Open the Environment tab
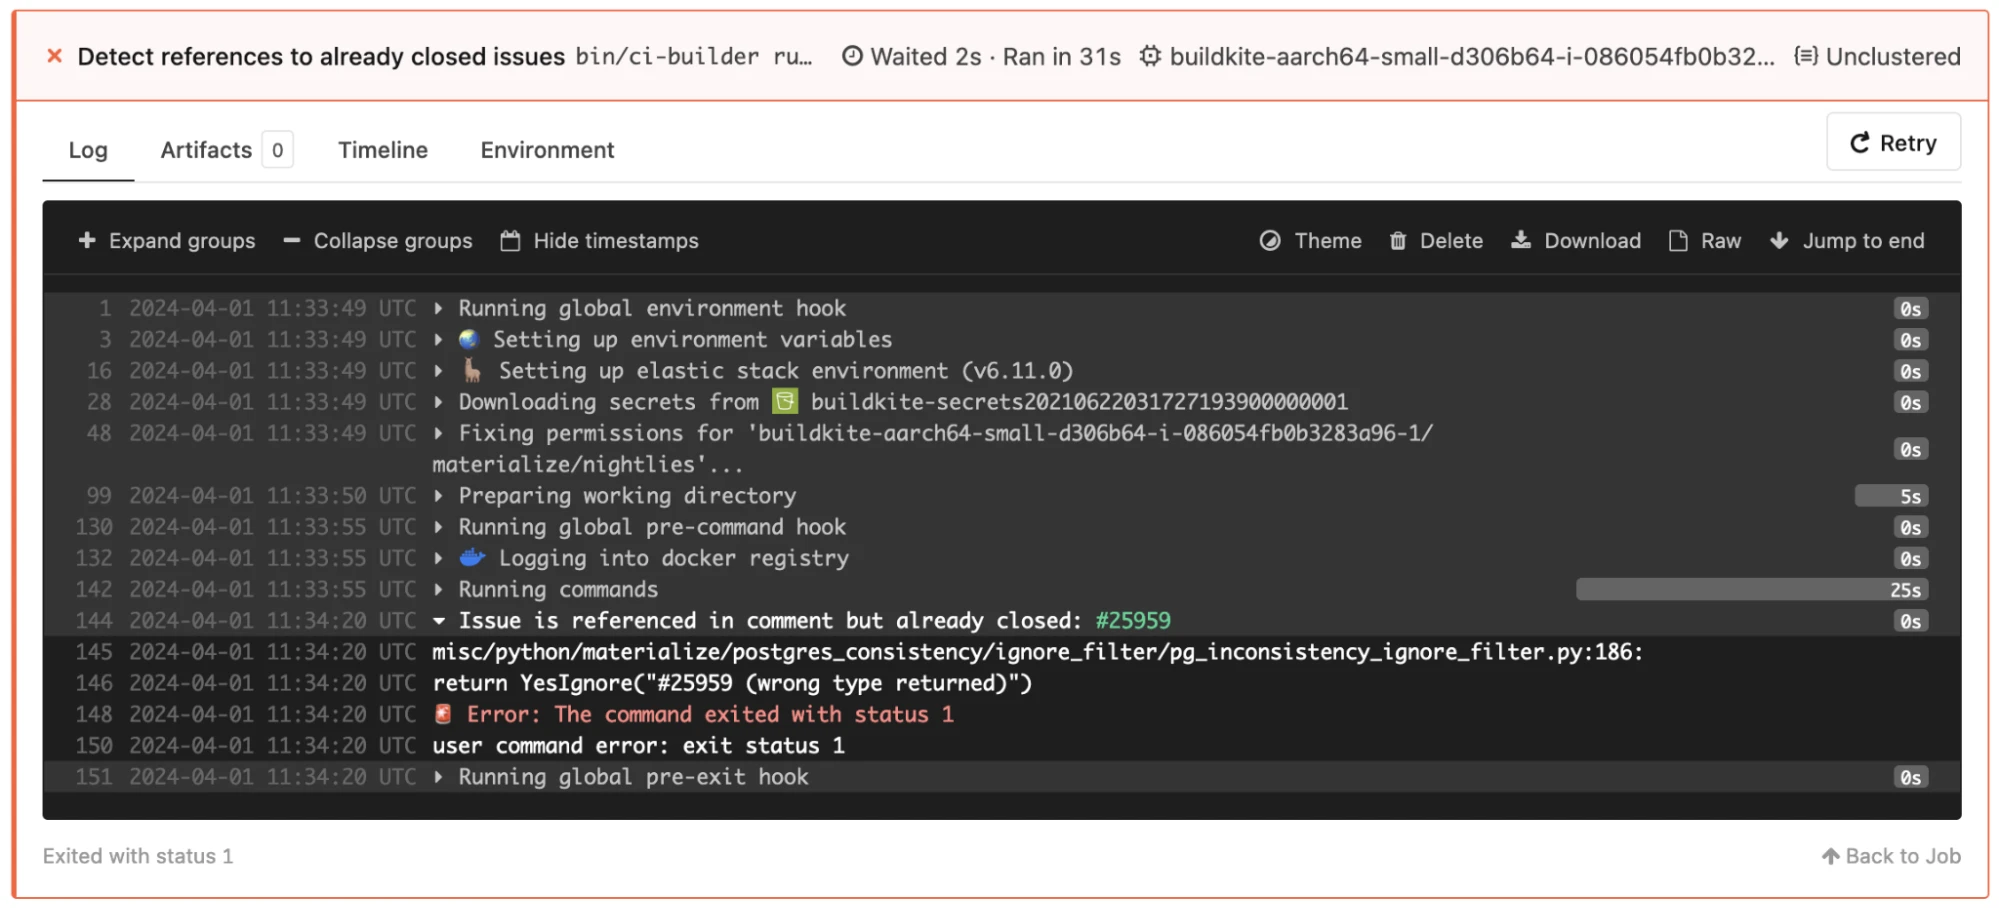 (x=547, y=150)
